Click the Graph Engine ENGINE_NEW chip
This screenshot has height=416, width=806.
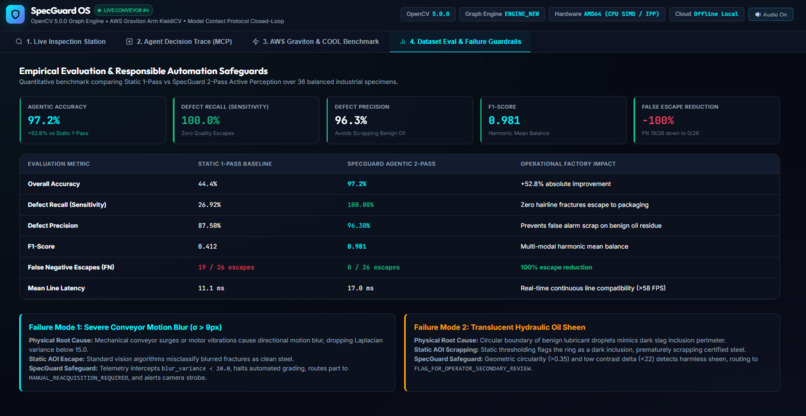tap(502, 14)
